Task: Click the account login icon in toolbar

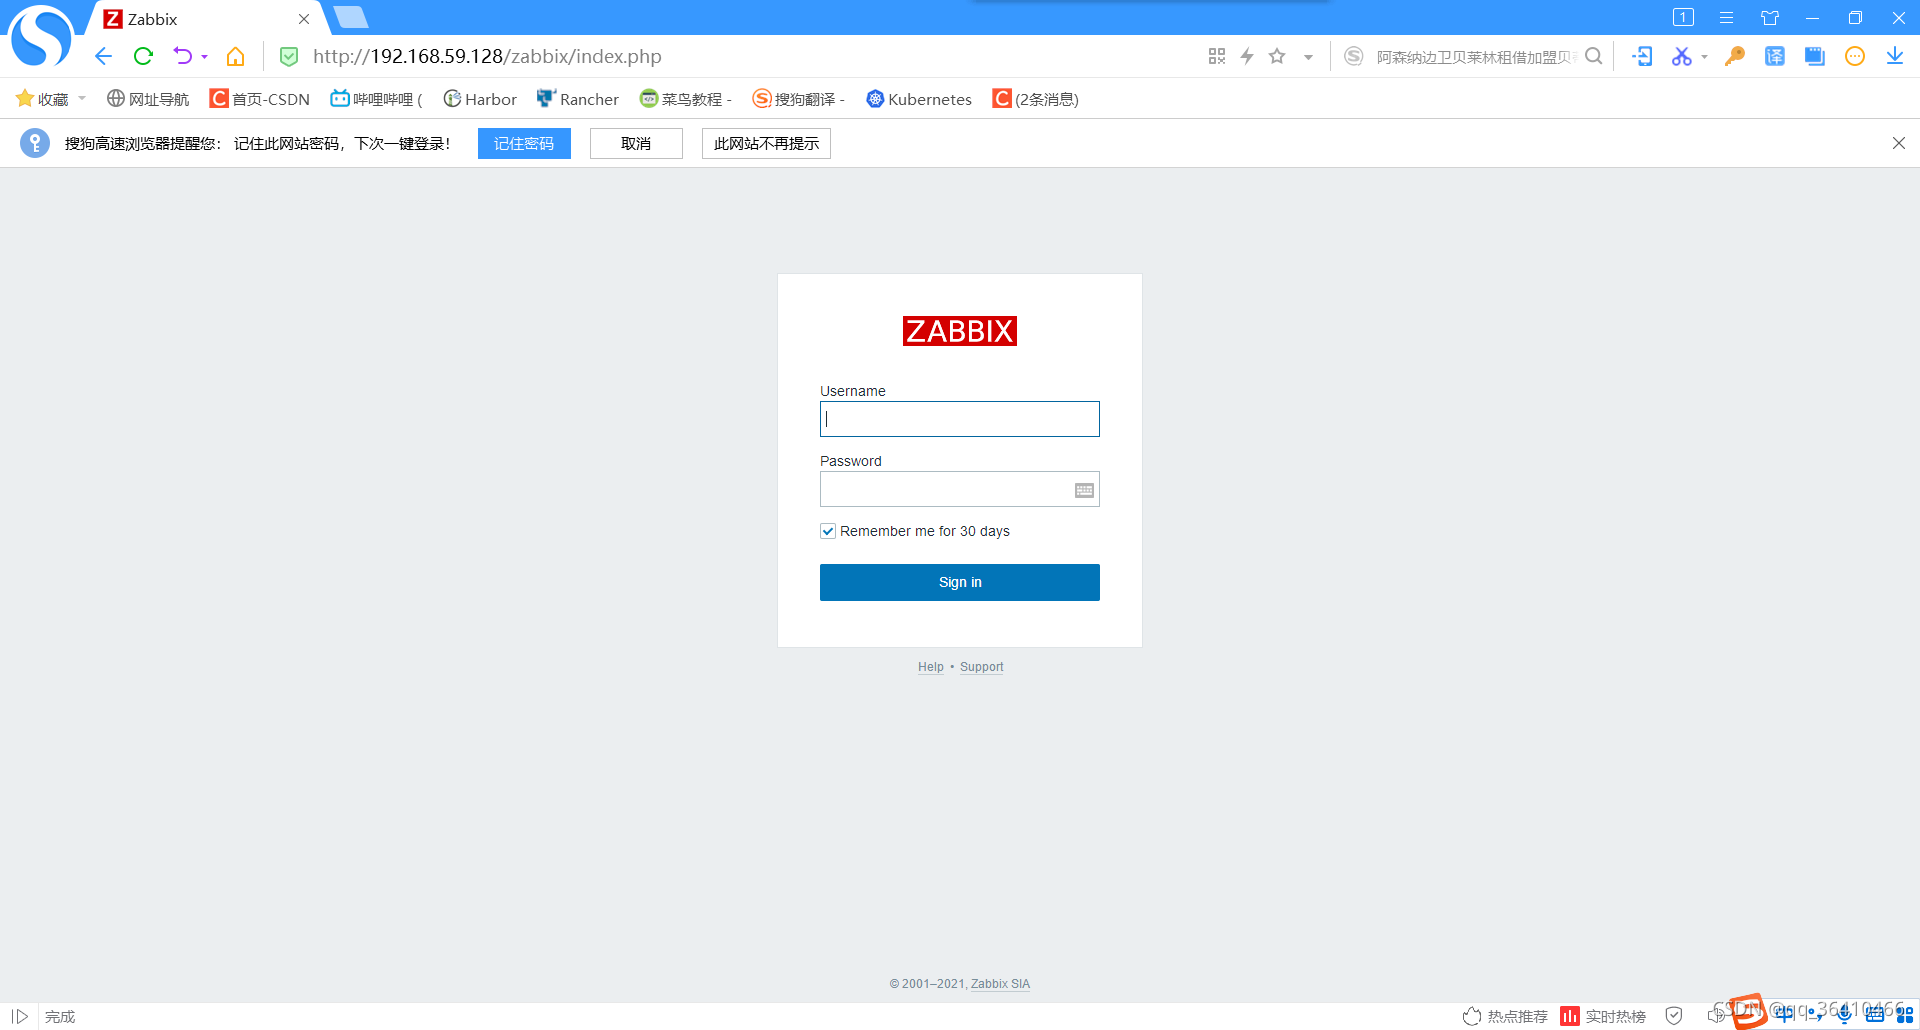Action: coord(1642,56)
